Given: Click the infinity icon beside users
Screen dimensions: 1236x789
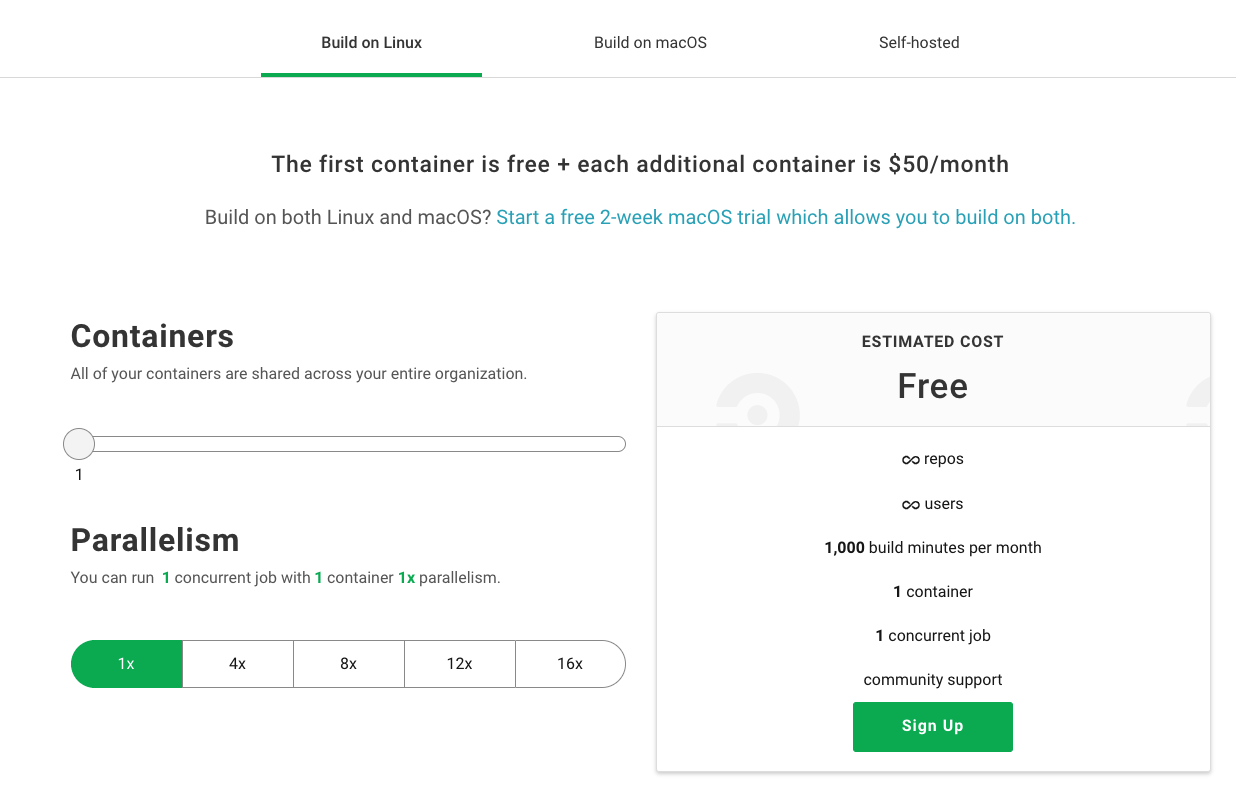Looking at the screenshot, I should point(910,505).
